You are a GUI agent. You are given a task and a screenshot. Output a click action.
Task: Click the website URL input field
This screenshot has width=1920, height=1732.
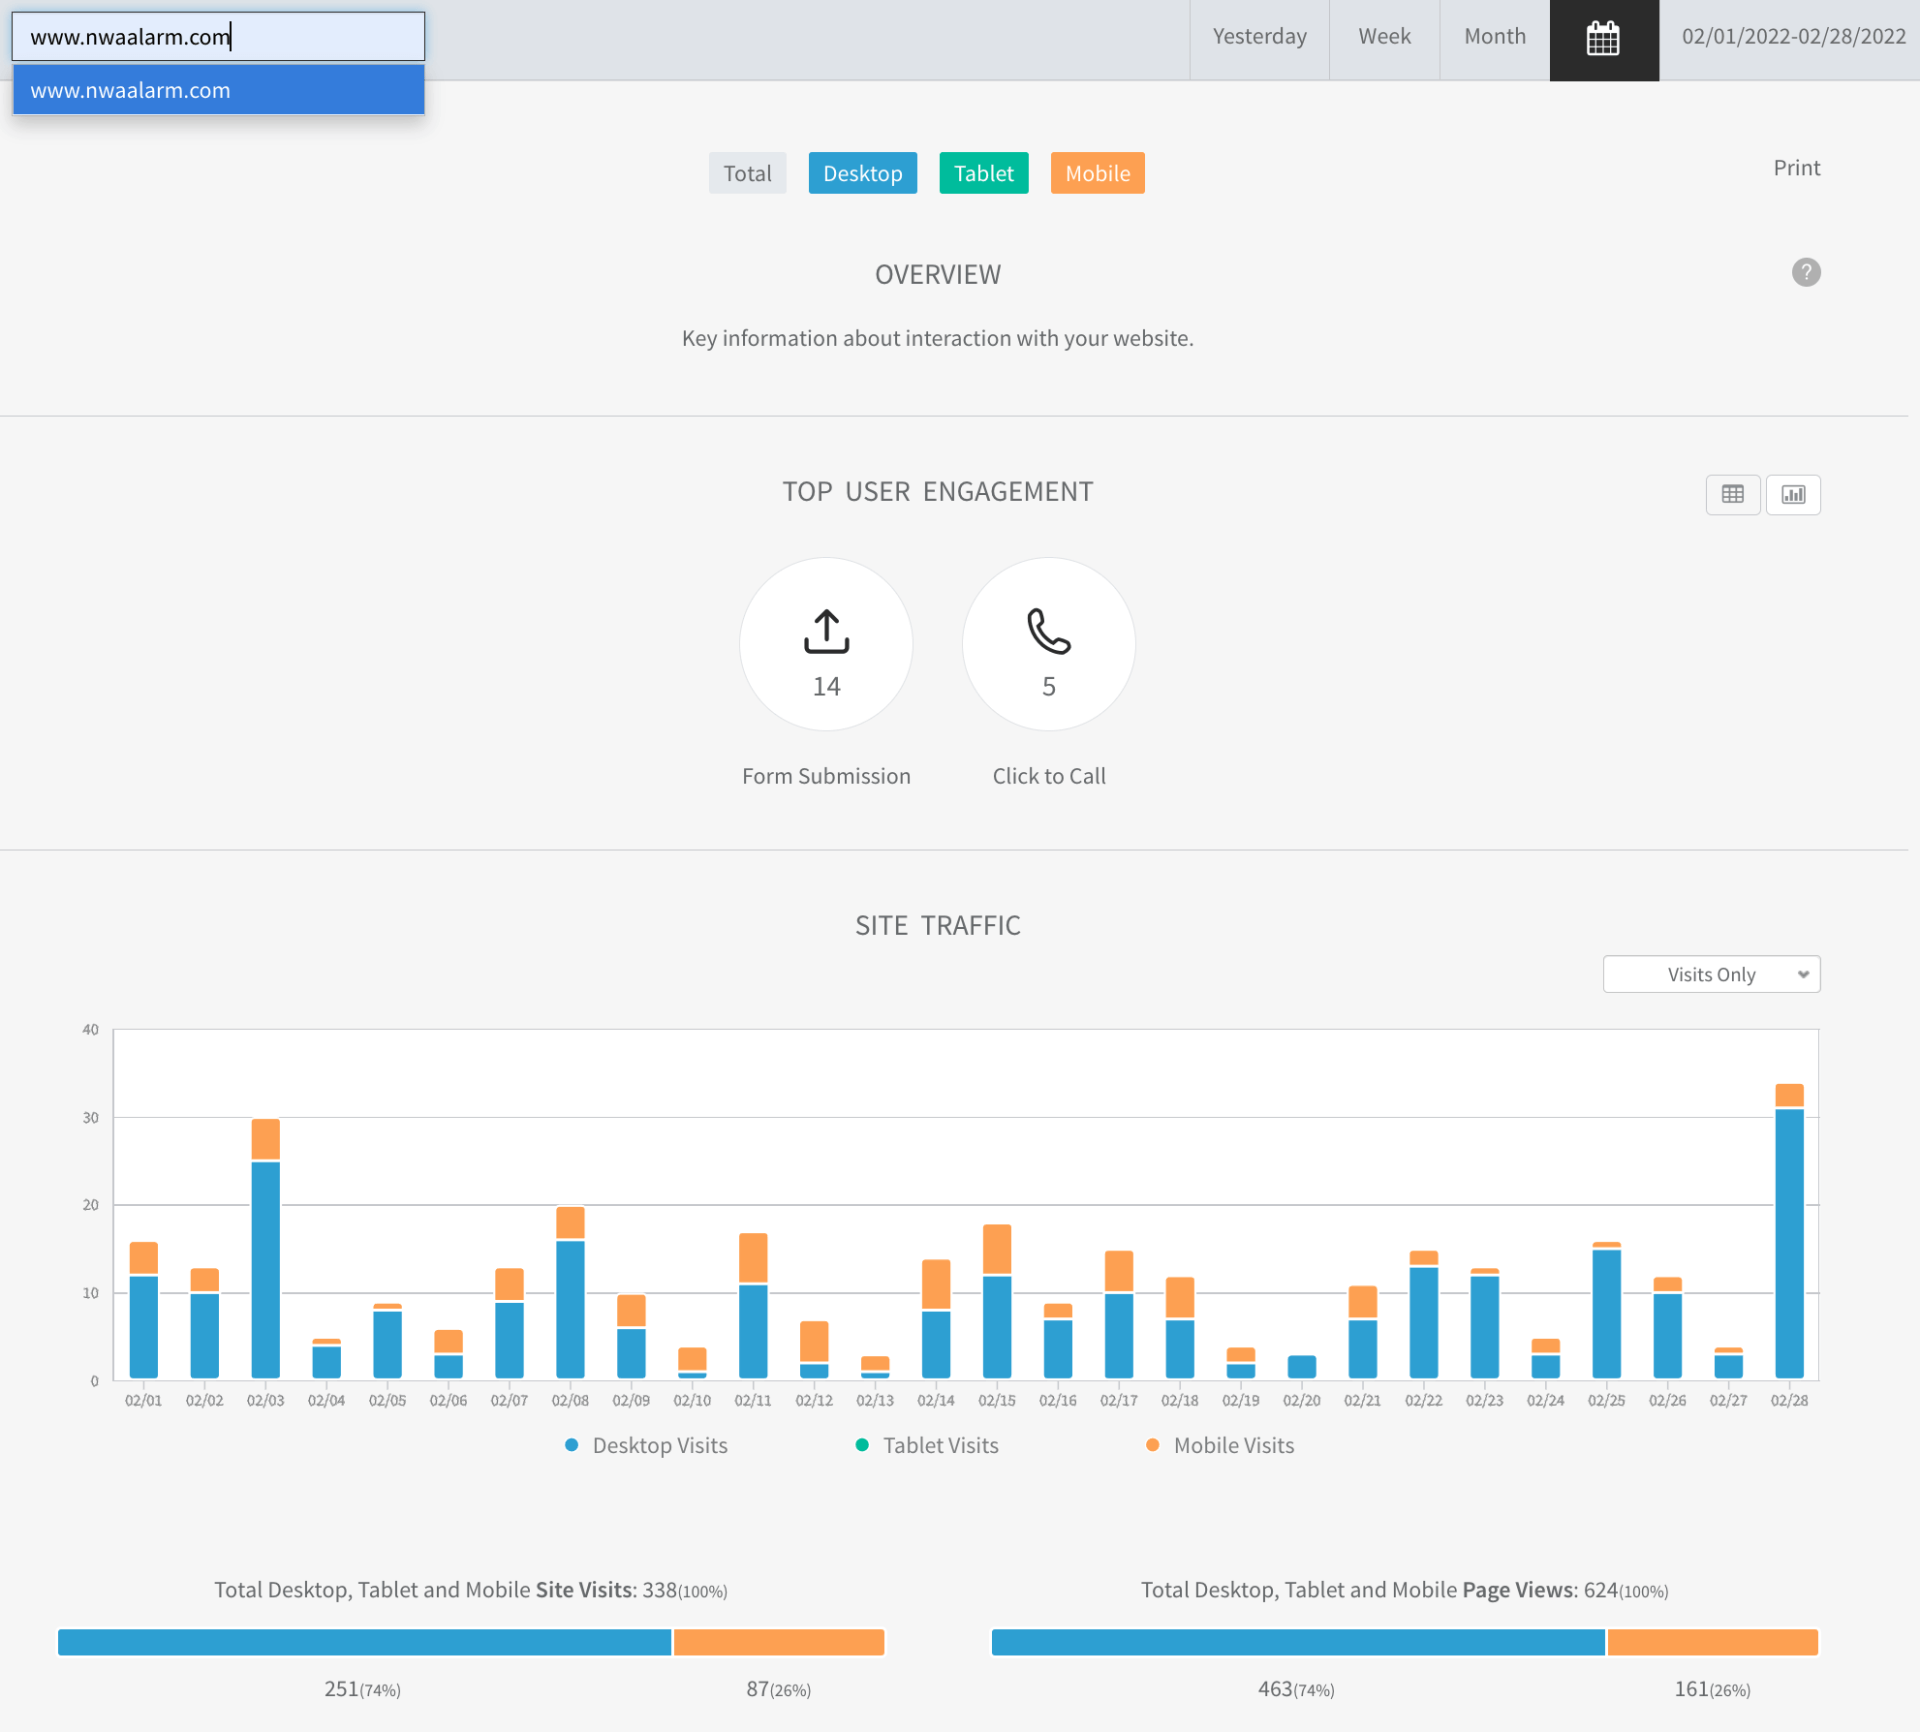(x=218, y=37)
